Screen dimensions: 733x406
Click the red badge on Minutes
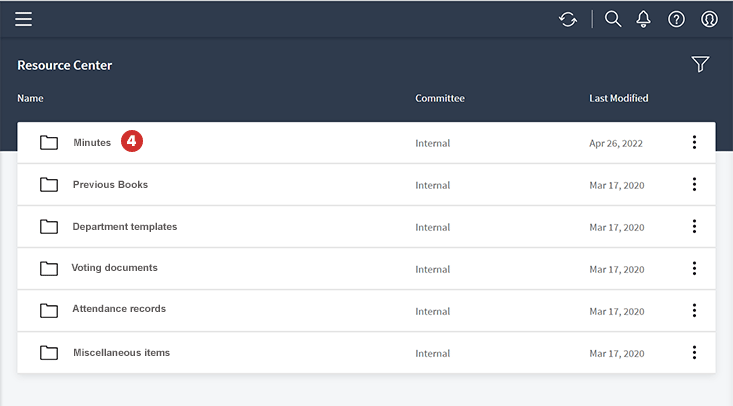(x=132, y=142)
